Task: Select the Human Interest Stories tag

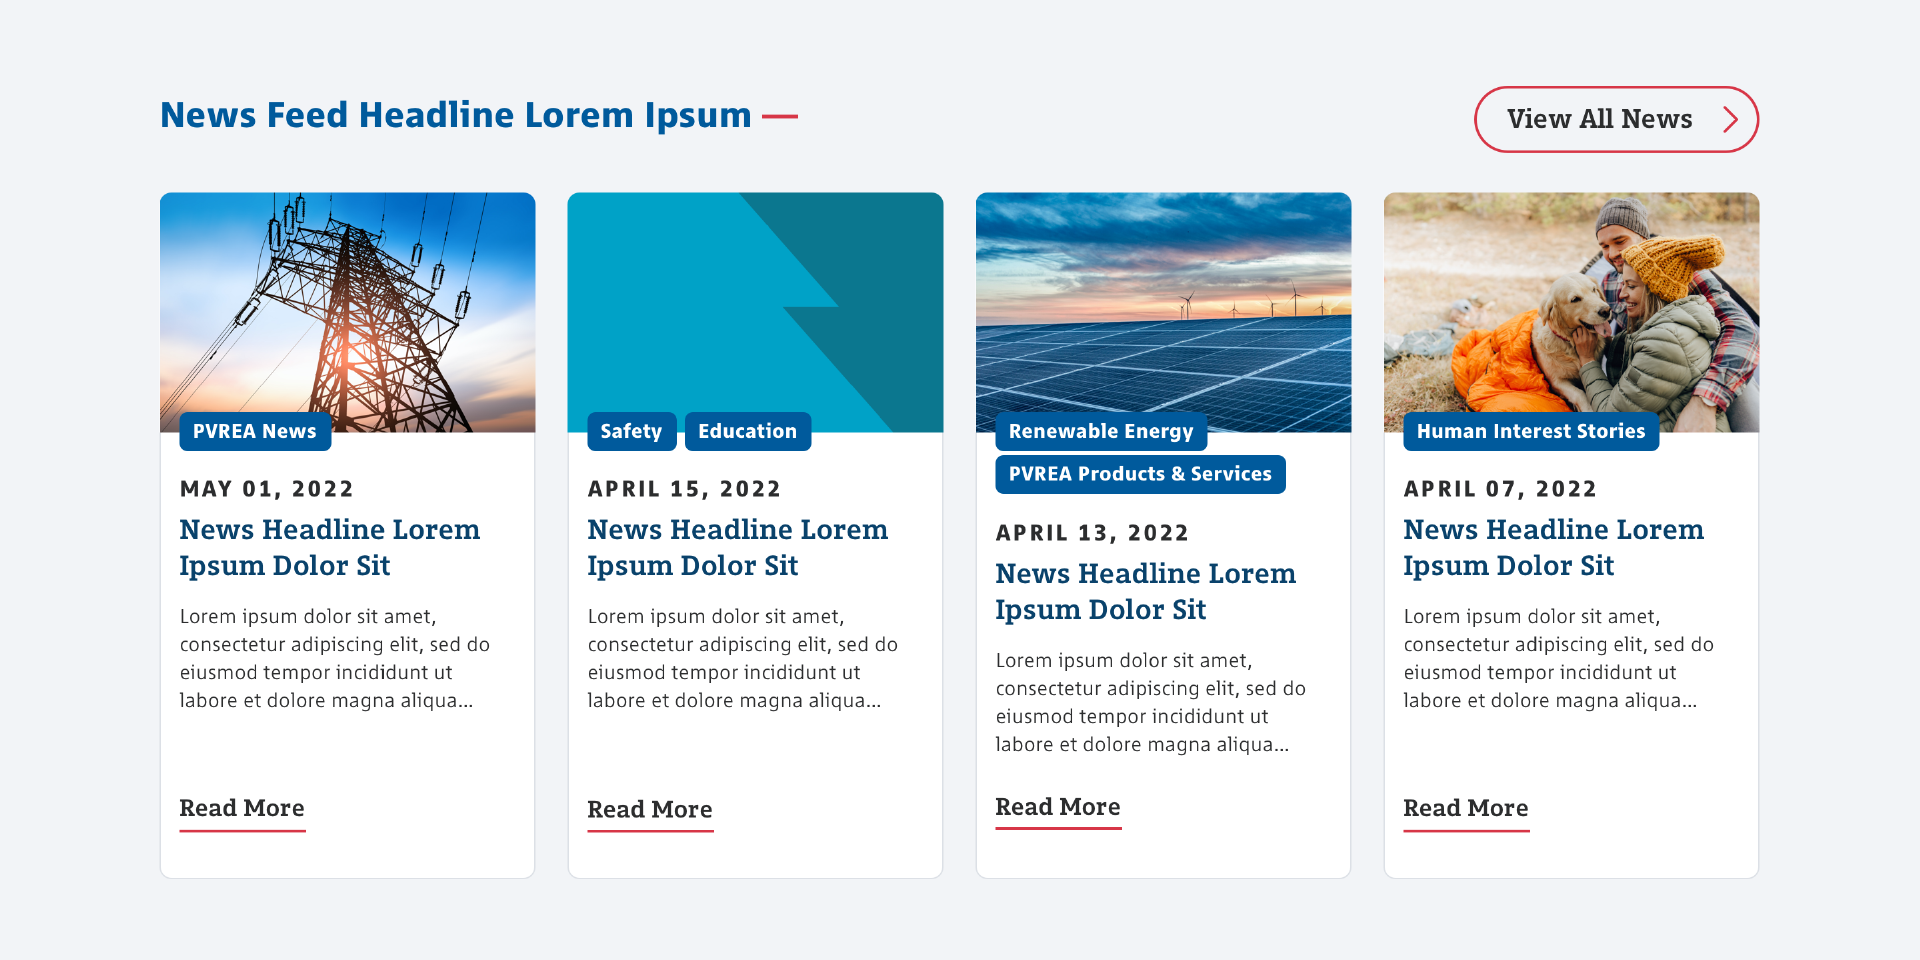Action: coord(1531,431)
